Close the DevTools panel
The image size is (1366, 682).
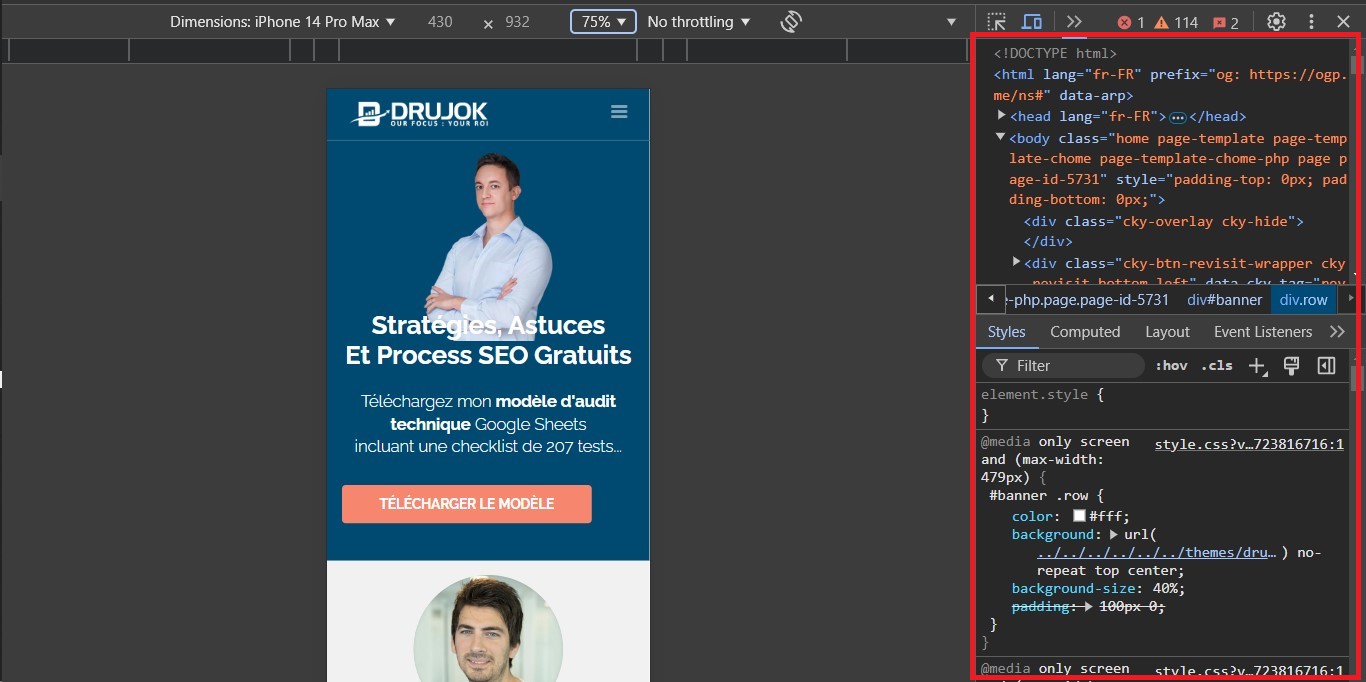[x=1343, y=22]
